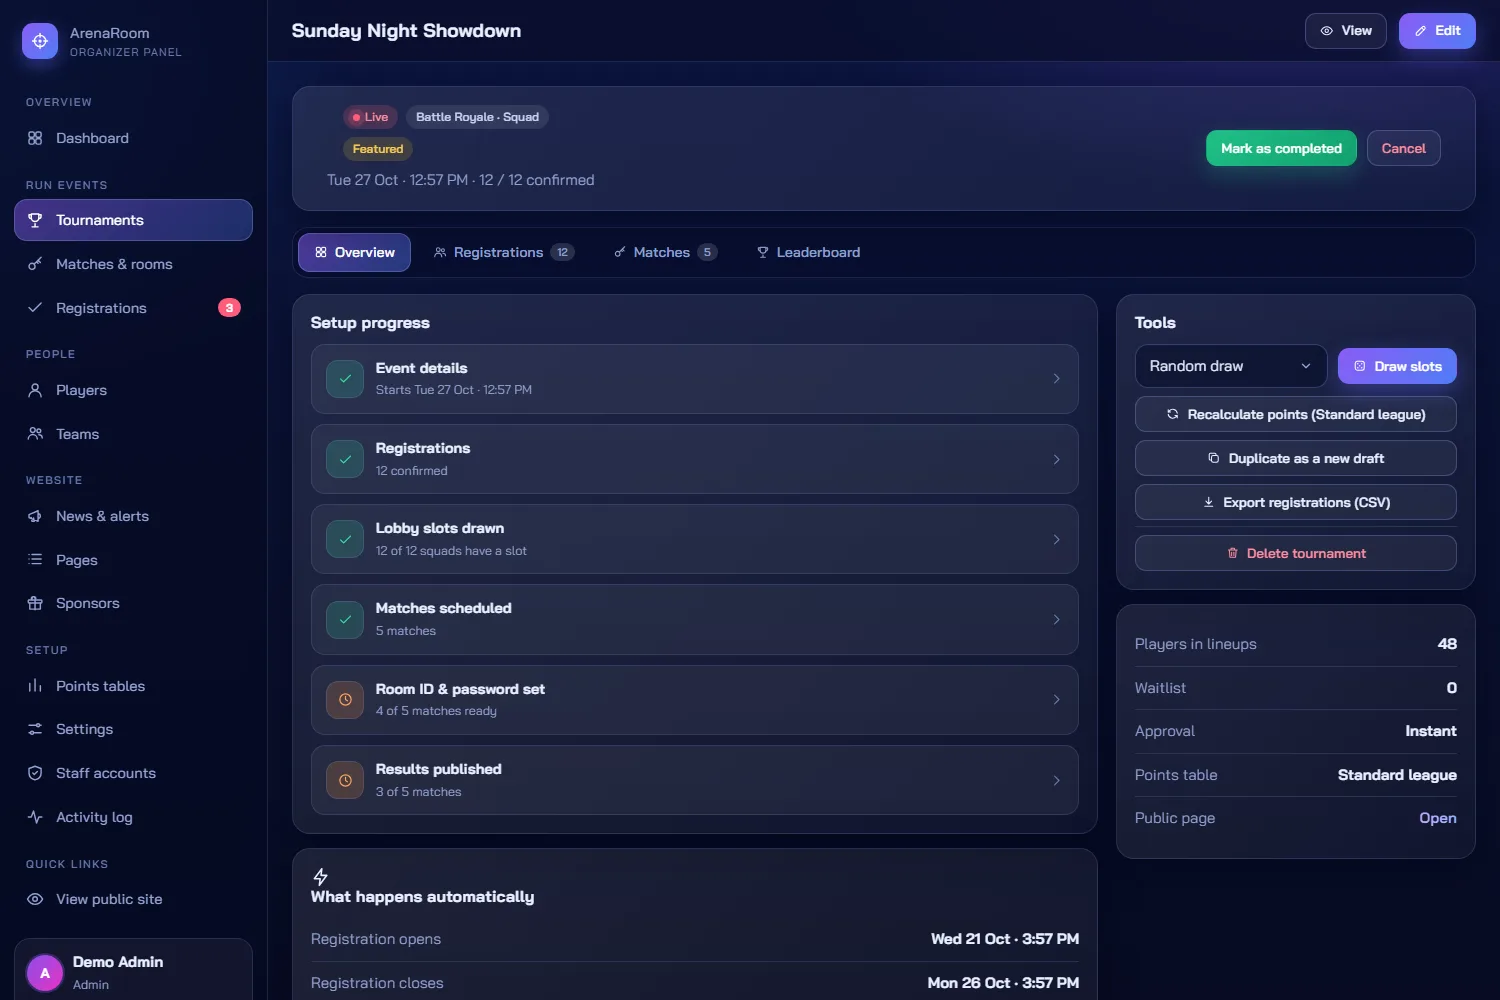Click the Live status pill
Image resolution: width=1500 pixels, height=1000 pixels.
370,117
